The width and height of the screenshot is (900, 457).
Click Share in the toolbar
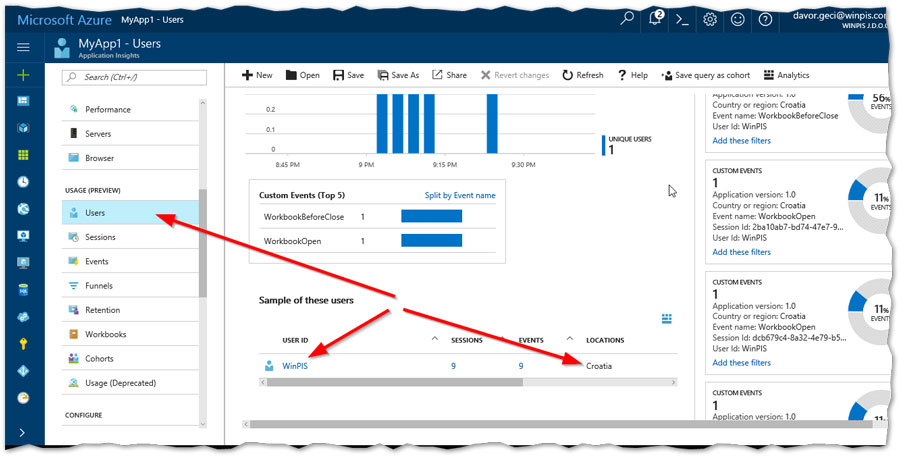point(449,75)
